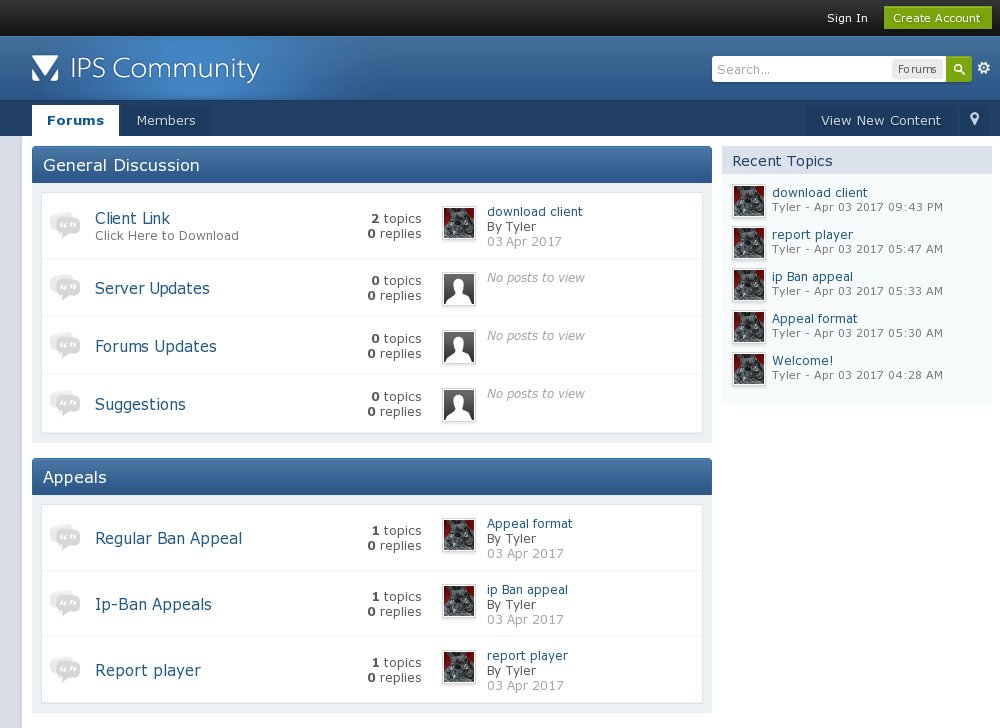Open View New Content
1000x728 pixels.
coord(880,121)
